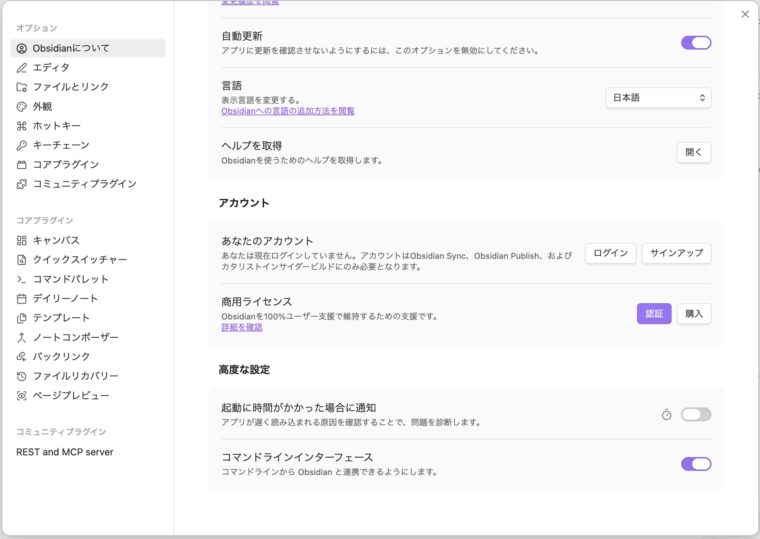The height and width of the screenshot is (539, 760).
Task: Click the ファイルリカバリー history icon
Action: coord(22,376)
